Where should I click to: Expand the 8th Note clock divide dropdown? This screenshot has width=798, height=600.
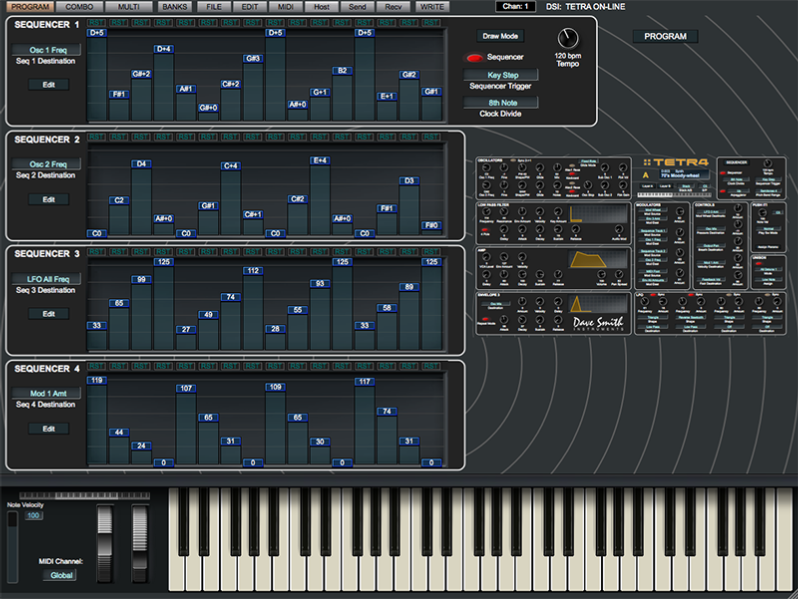click(503, 103)
